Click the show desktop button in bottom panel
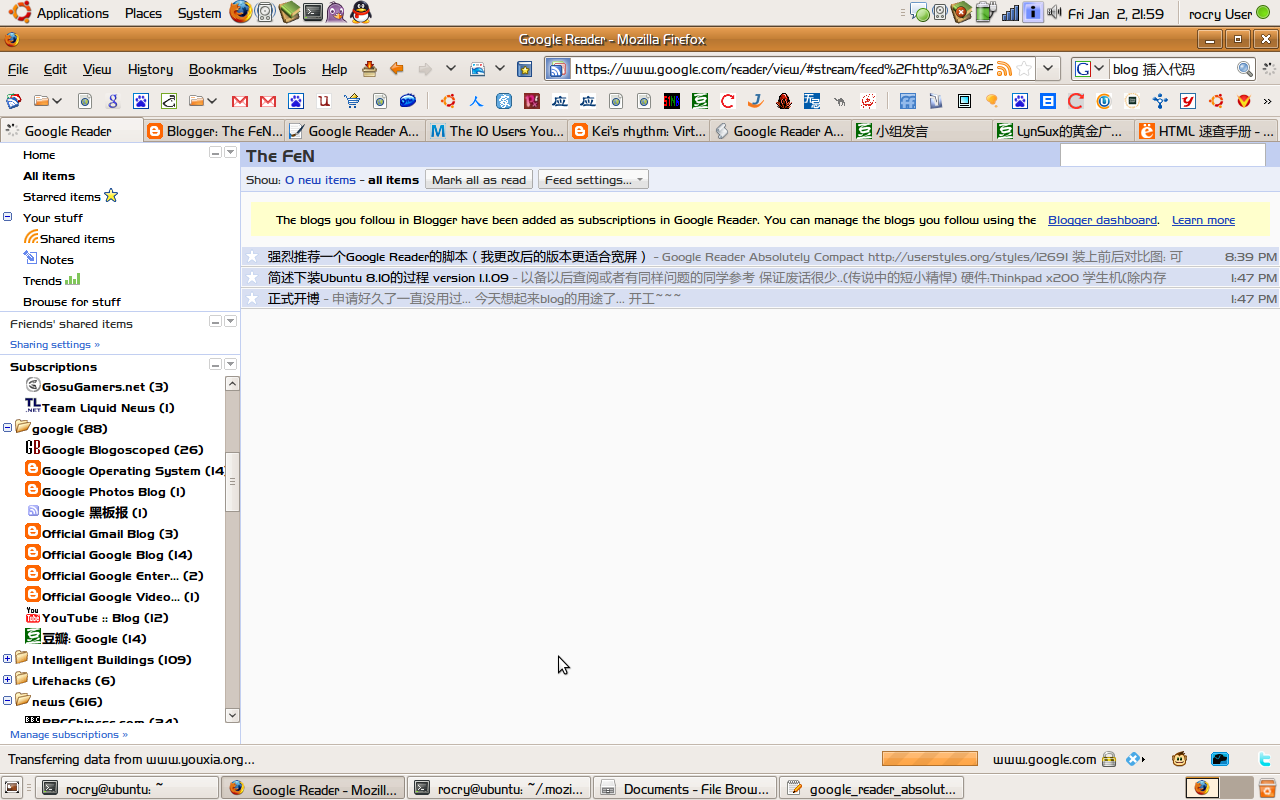This screenshot has width=1280, height=800. click(x=13, y=787)
